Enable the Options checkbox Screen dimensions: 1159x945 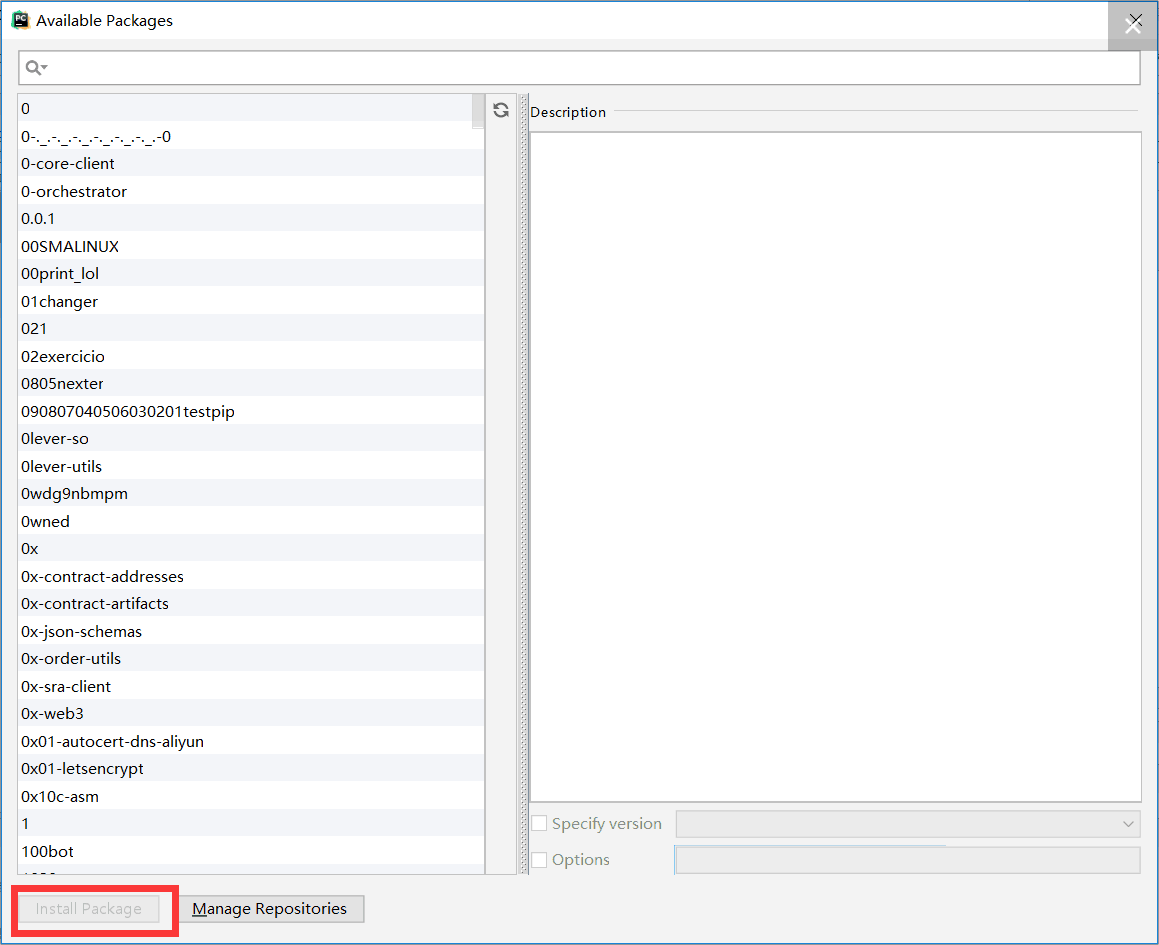(540, 860)
